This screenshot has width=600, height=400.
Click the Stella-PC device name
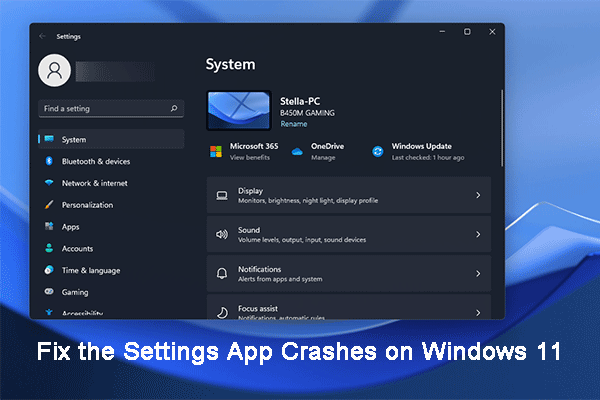tap(300, 101)
